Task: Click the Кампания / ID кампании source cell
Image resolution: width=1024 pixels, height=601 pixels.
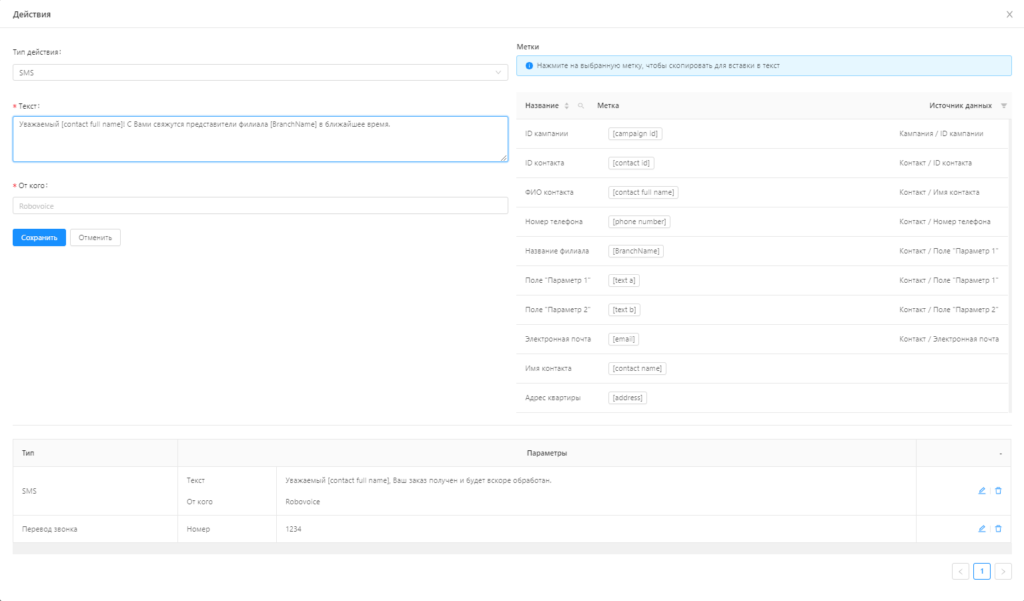Action: point(941,134)
